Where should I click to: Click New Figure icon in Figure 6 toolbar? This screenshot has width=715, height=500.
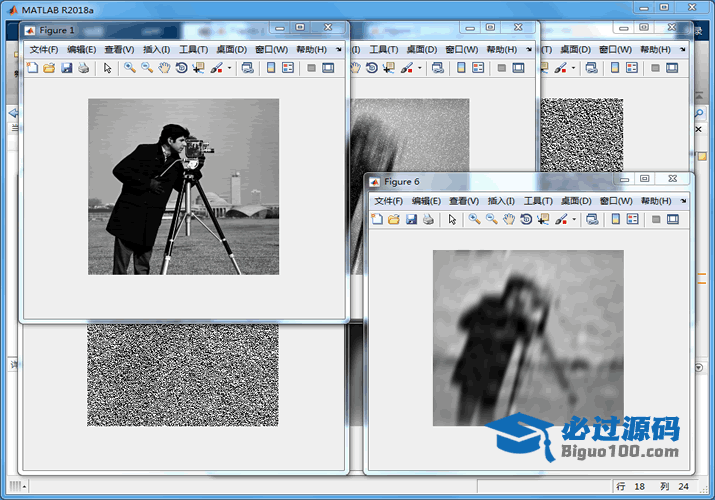[x=377, y=220]
